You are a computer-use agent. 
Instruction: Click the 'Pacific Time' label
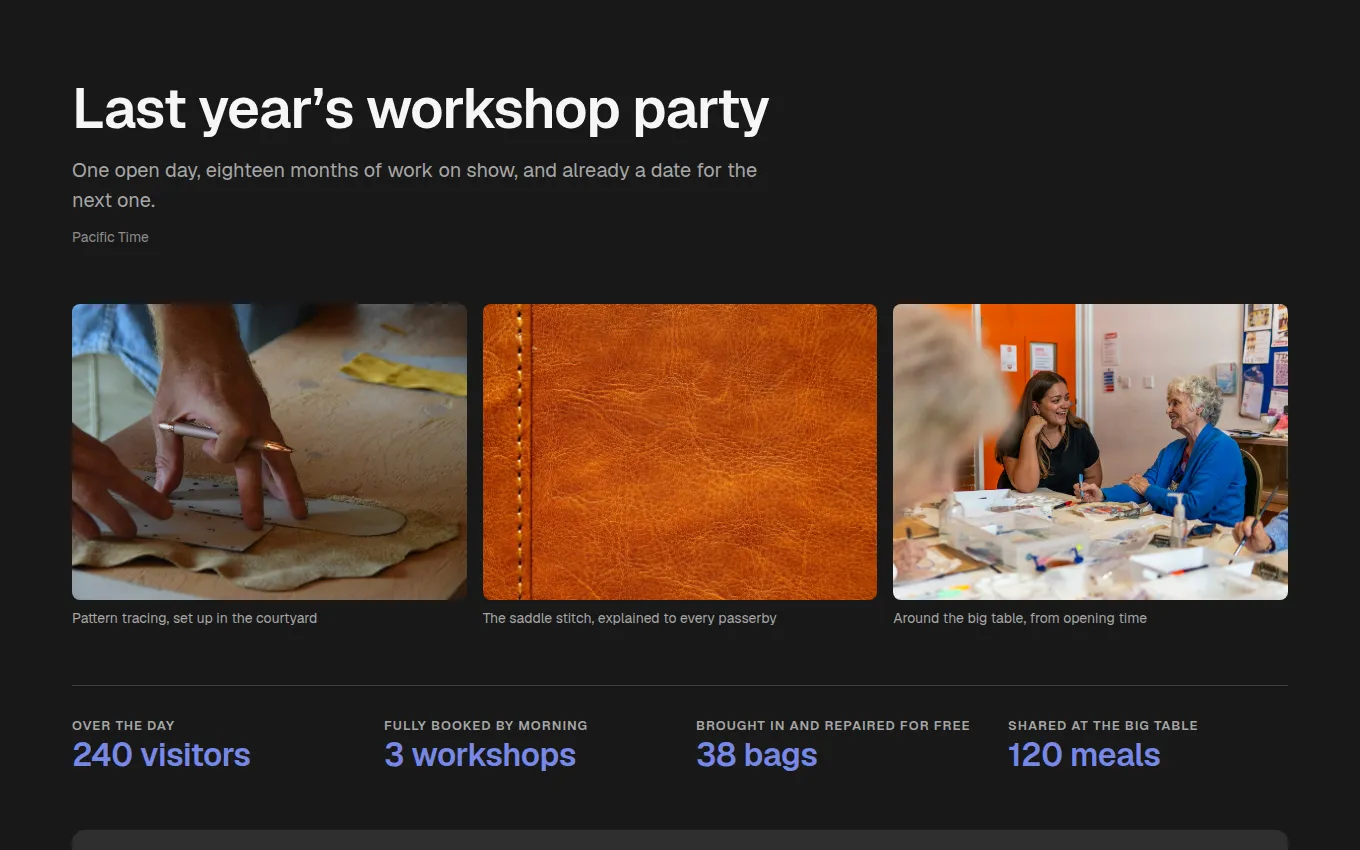click(x=110, y=237)
